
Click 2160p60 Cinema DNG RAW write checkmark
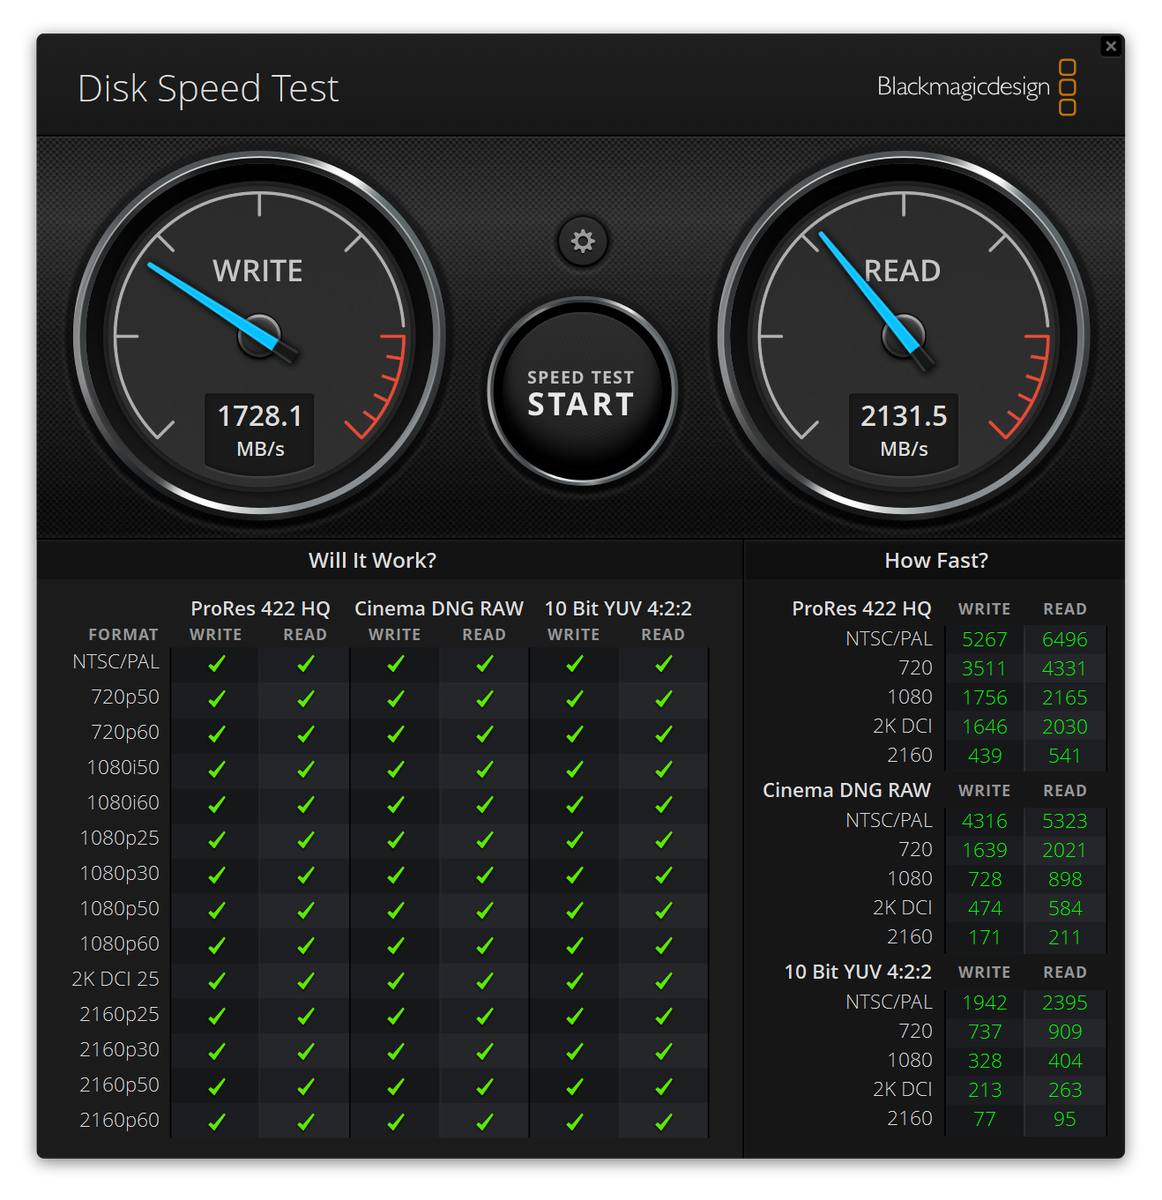[395, 1121]
